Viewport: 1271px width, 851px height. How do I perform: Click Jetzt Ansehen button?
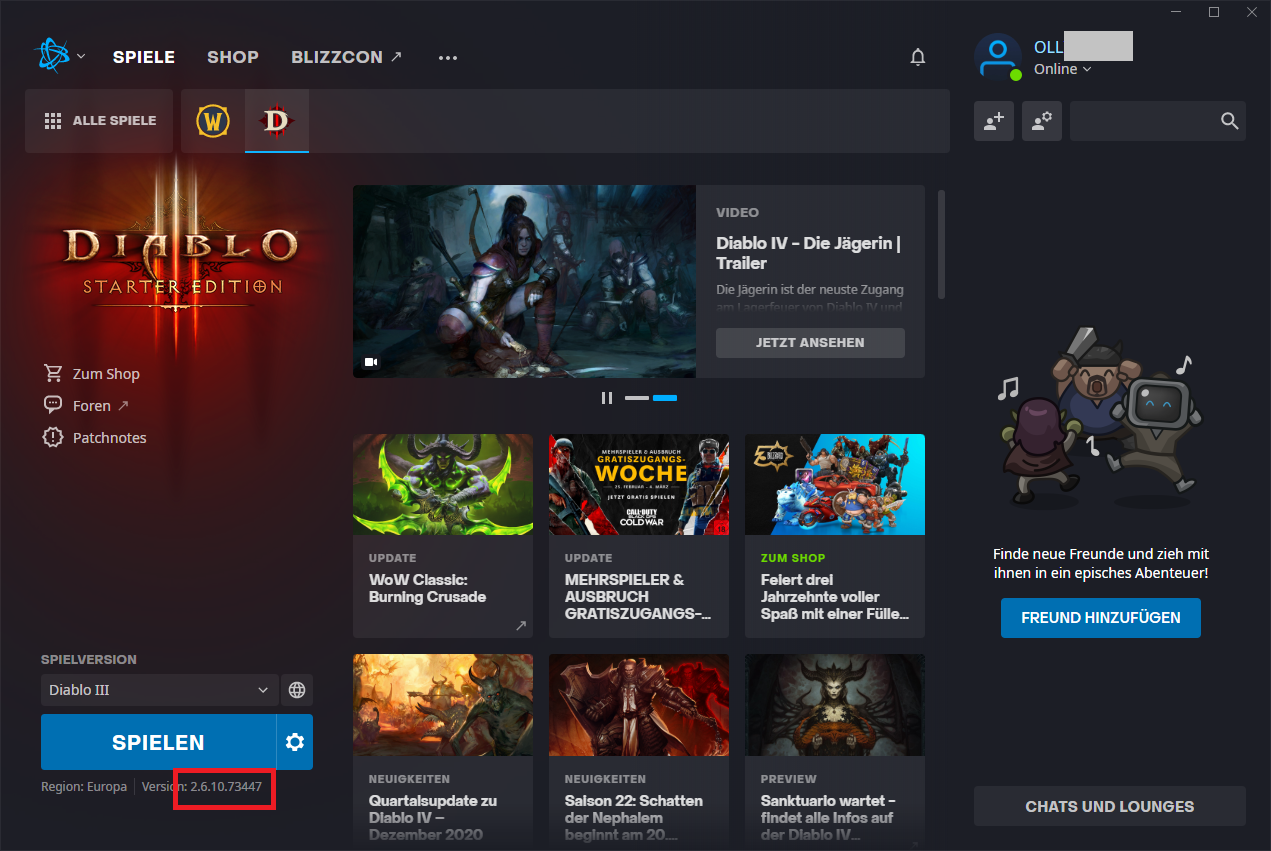click(x=810, y=343)
